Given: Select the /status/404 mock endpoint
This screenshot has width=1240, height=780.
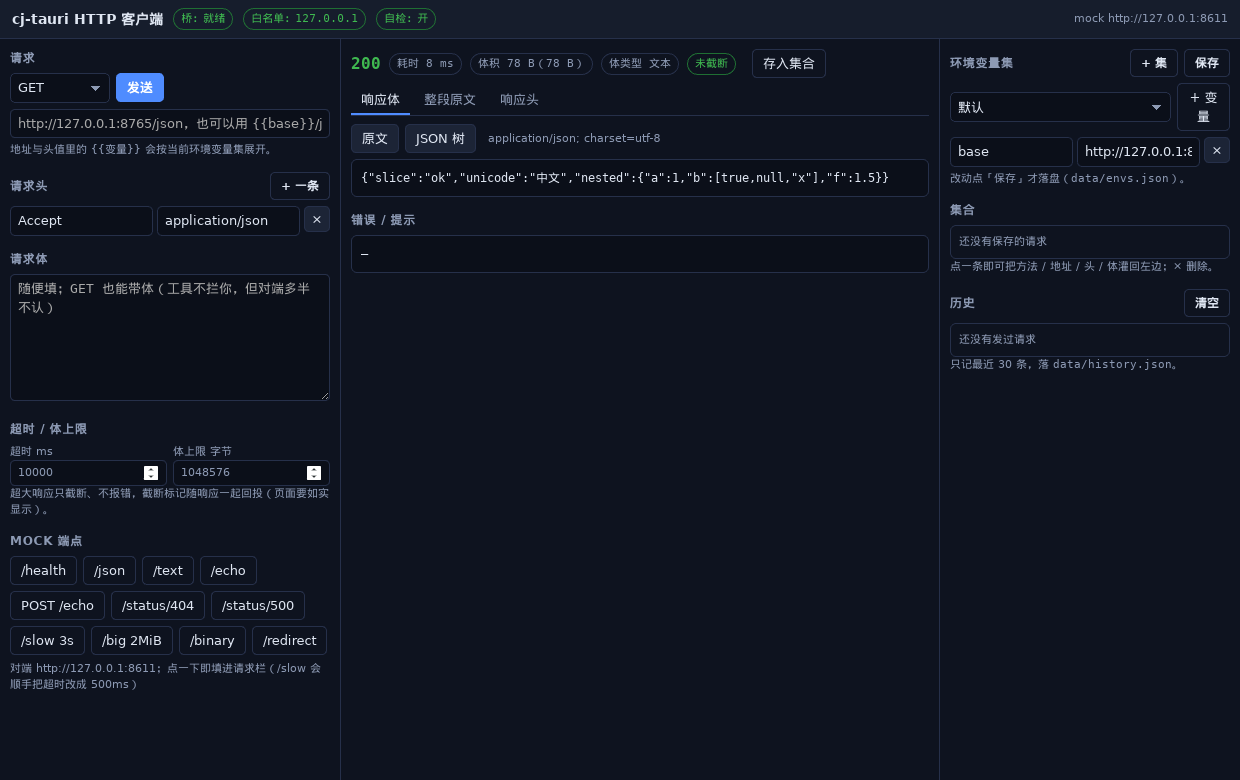Looking at the screenshot, I should (158, 606).
